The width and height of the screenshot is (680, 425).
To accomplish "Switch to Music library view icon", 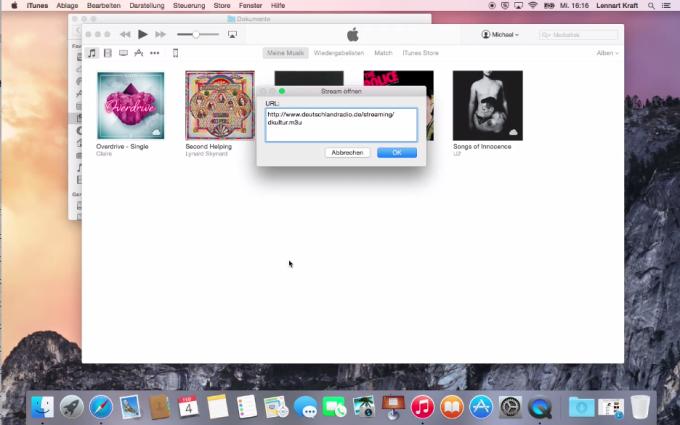I will coord(92,53).
